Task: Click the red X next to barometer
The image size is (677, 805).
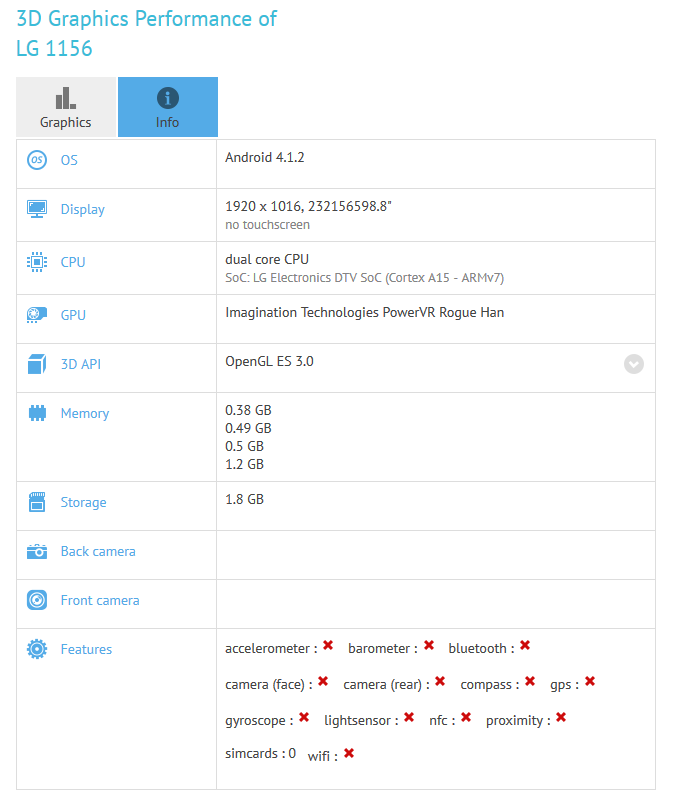Action: pyautogui.click(x=429, y=645)
